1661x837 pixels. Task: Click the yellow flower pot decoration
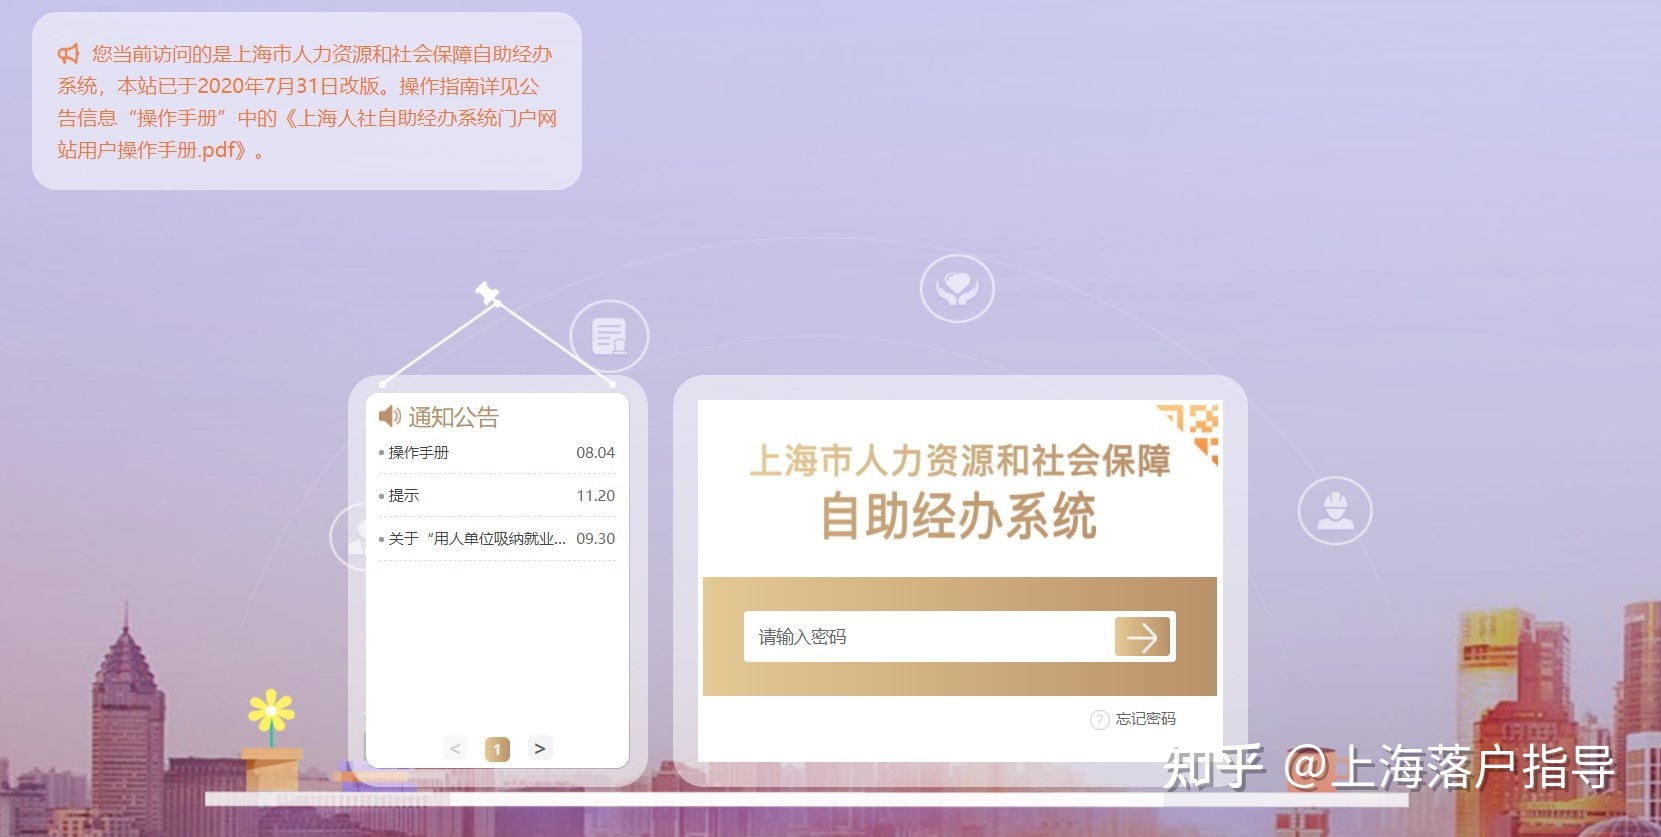(271, 740)
